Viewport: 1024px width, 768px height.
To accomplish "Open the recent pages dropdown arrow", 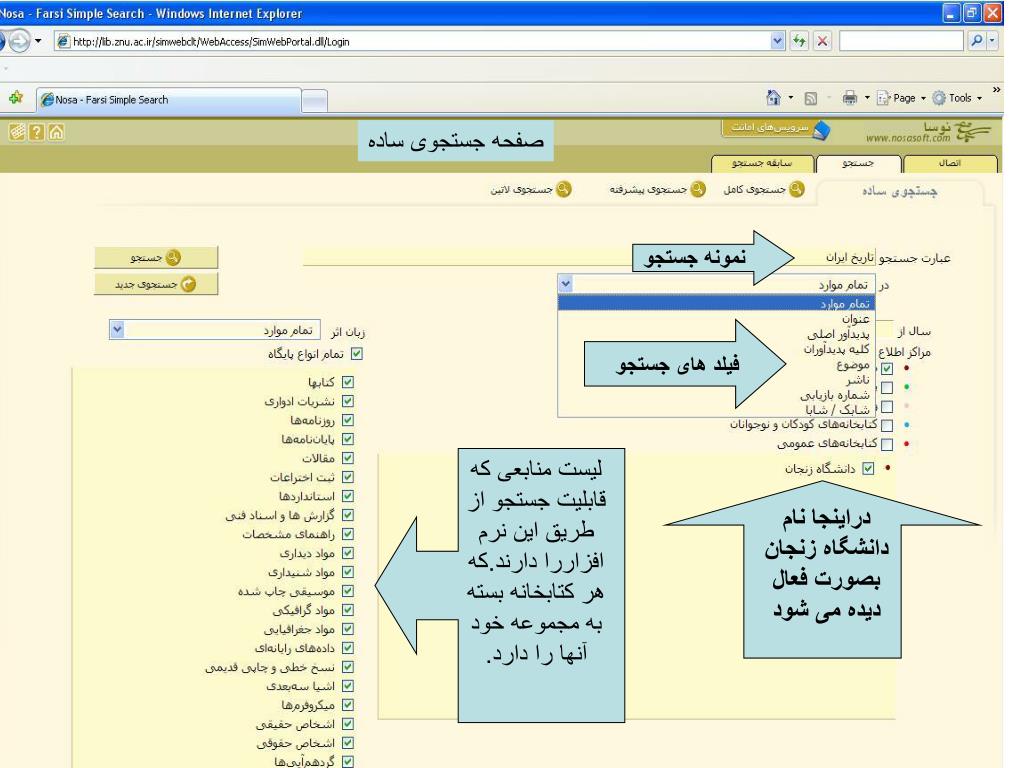I will [38, 41].
